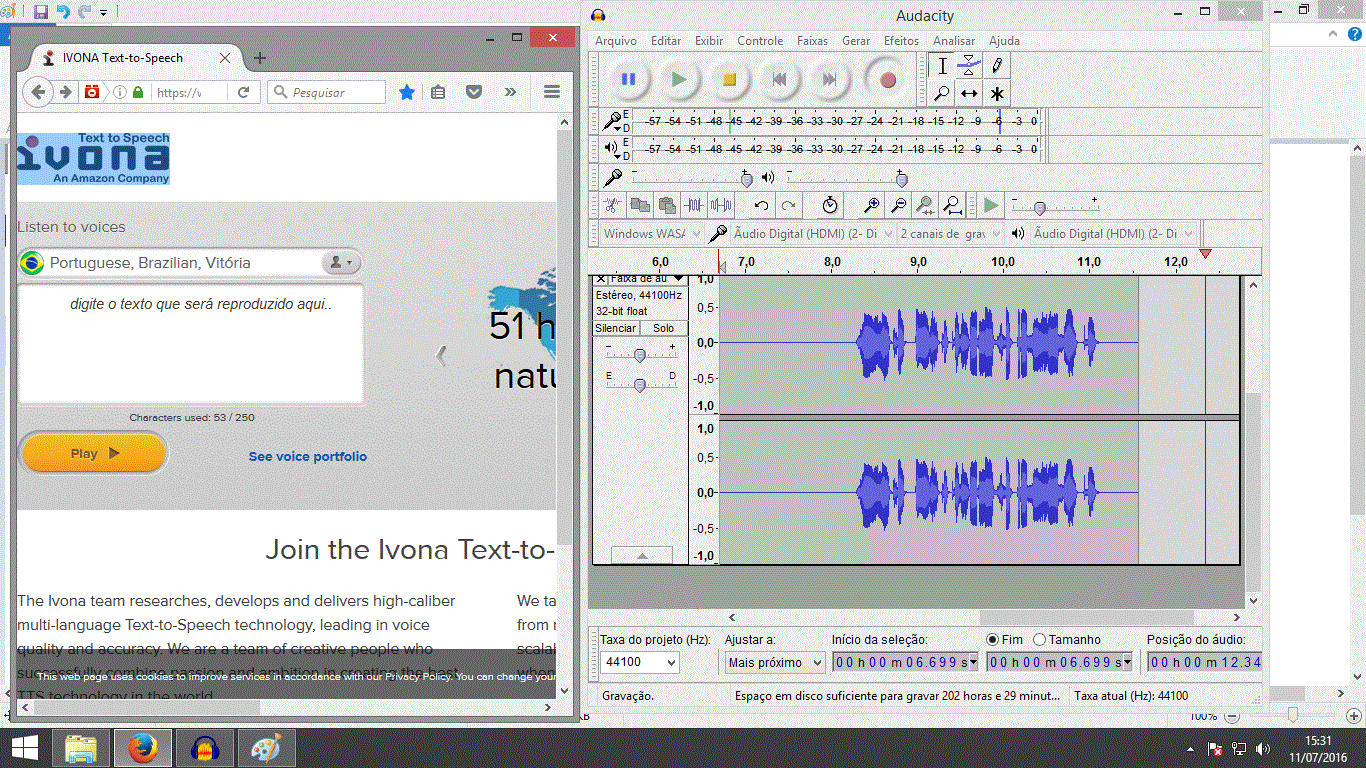Select the Zoom magnifier tool
Screen dimensions: 1366x768
[942, 93]
